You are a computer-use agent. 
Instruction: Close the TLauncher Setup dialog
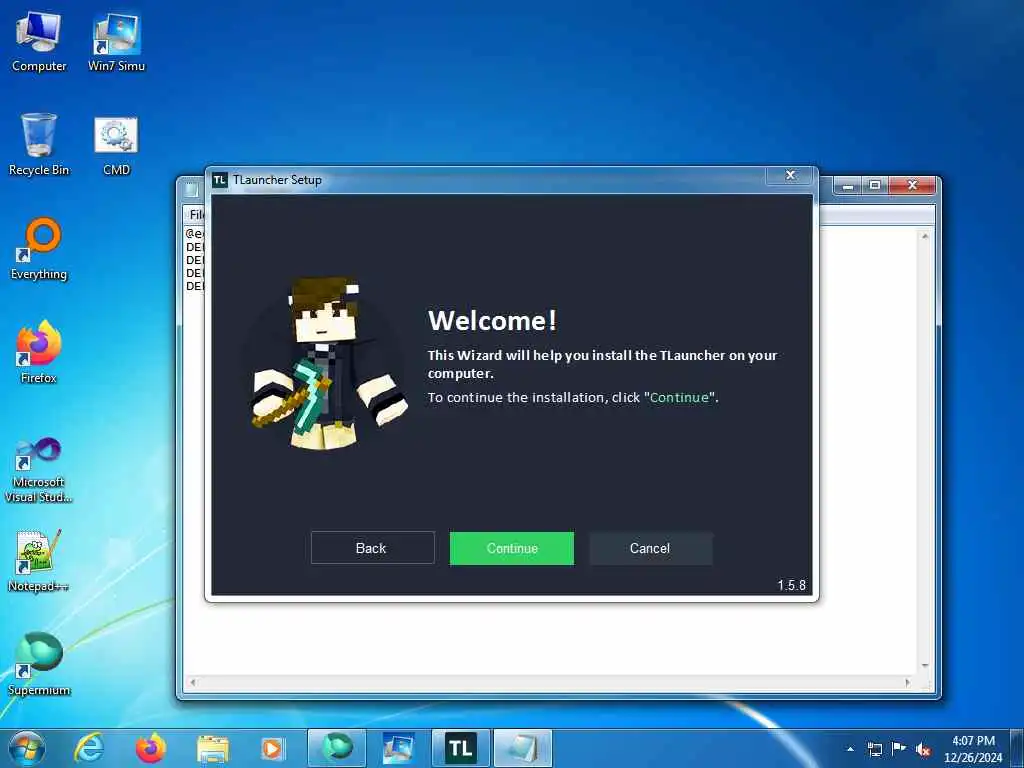click(x=790, y=176)
